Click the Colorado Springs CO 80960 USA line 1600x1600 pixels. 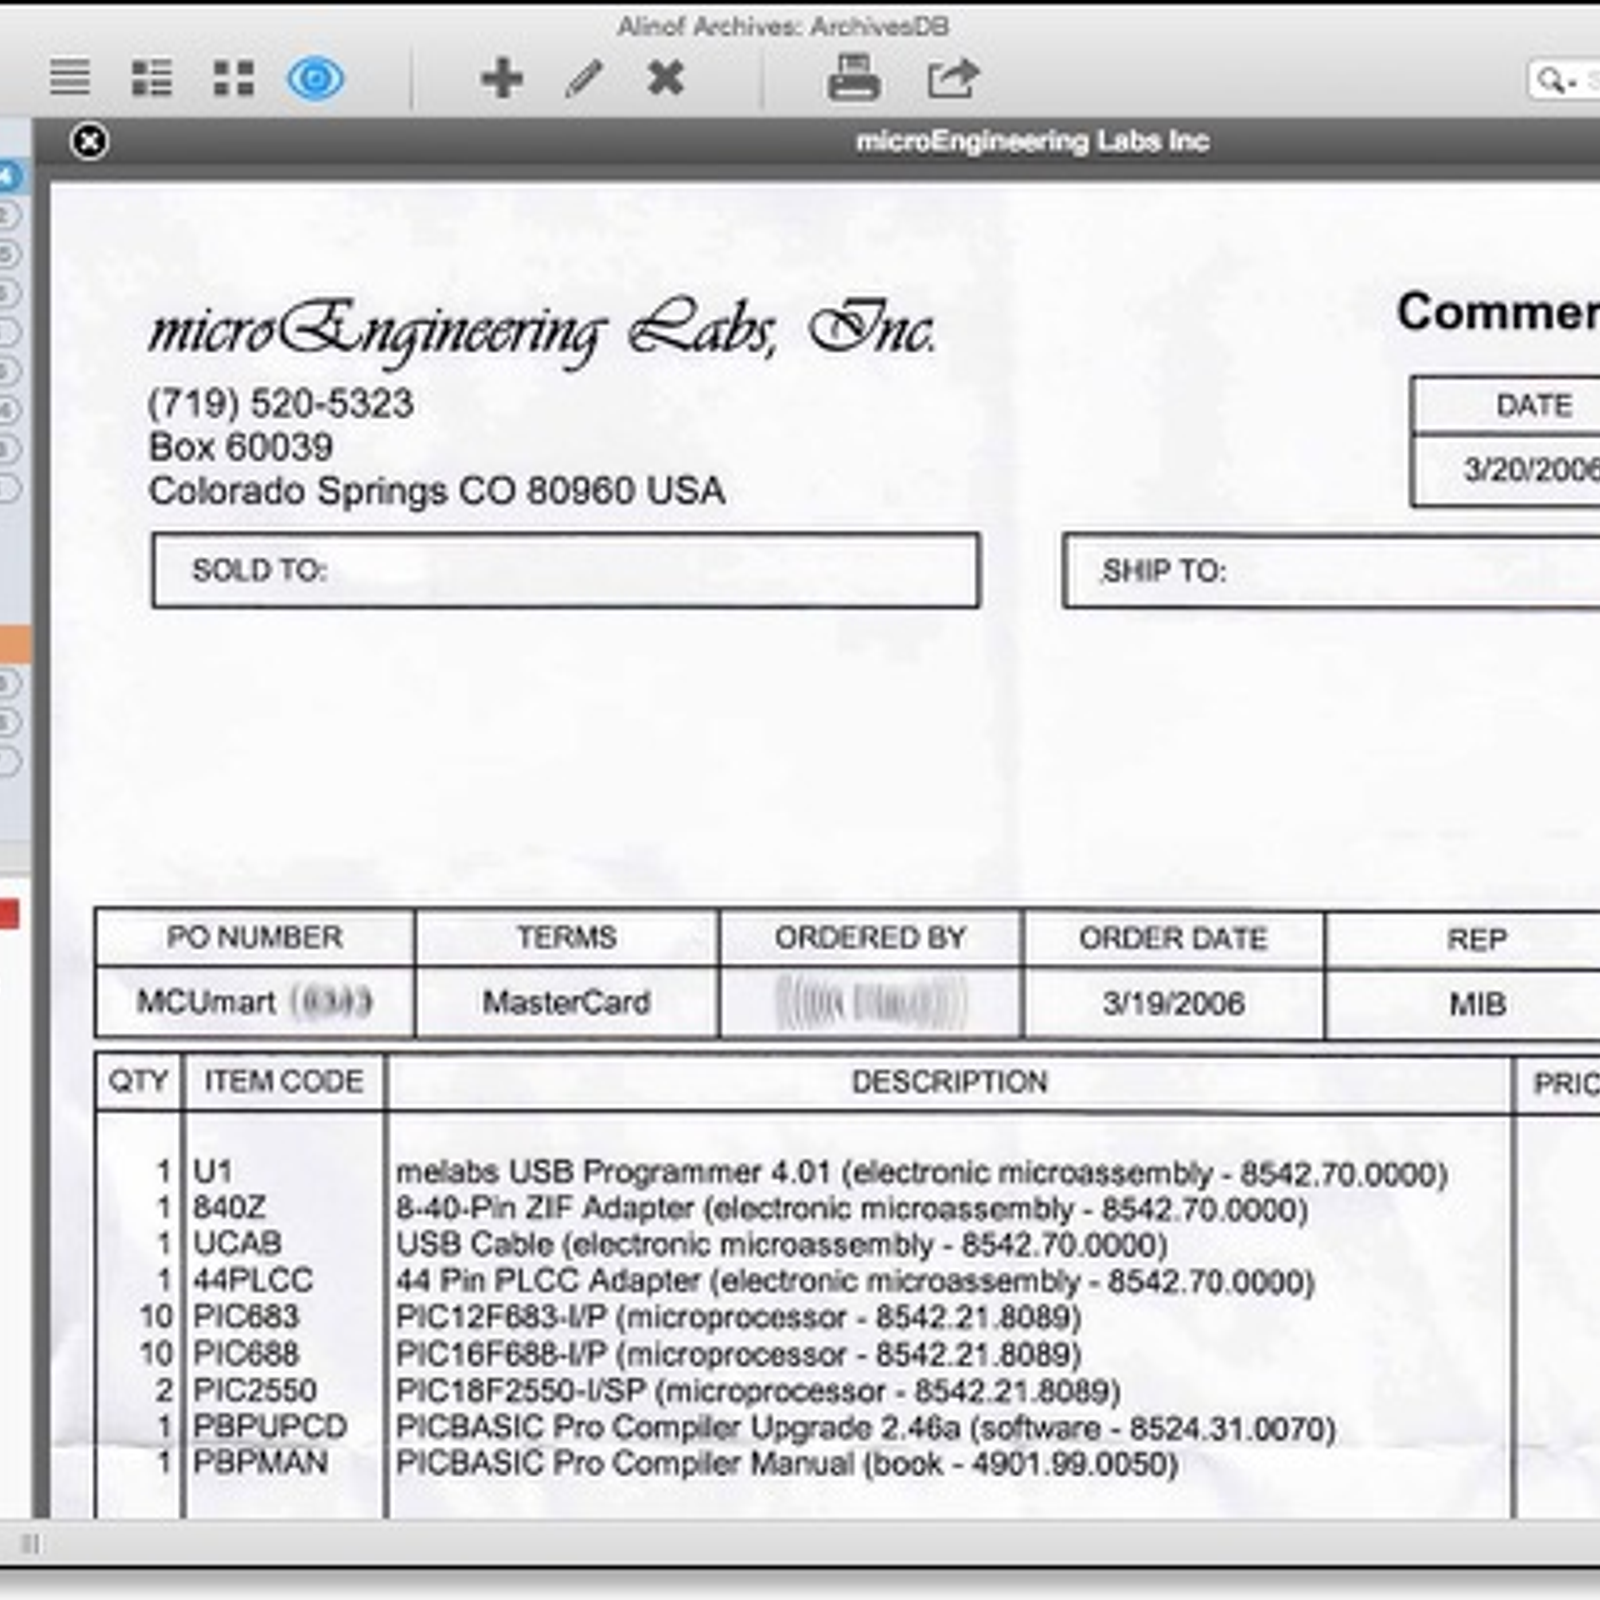click(x=437, y=491)
